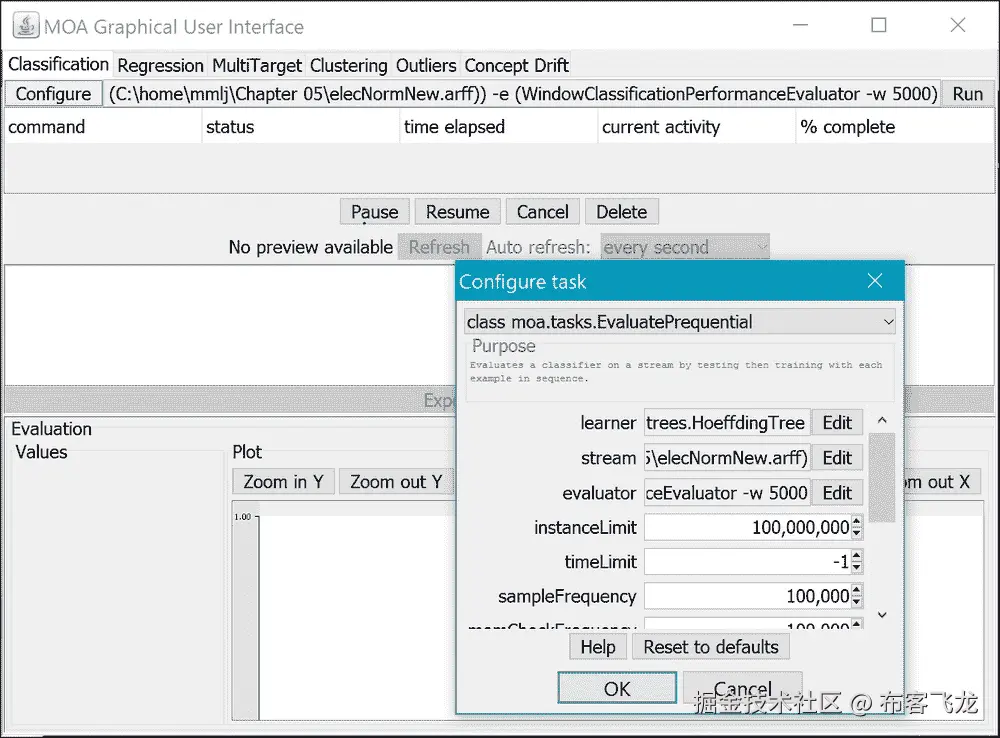
Task: Edit the evaluator option
Action: click(837, 493)
